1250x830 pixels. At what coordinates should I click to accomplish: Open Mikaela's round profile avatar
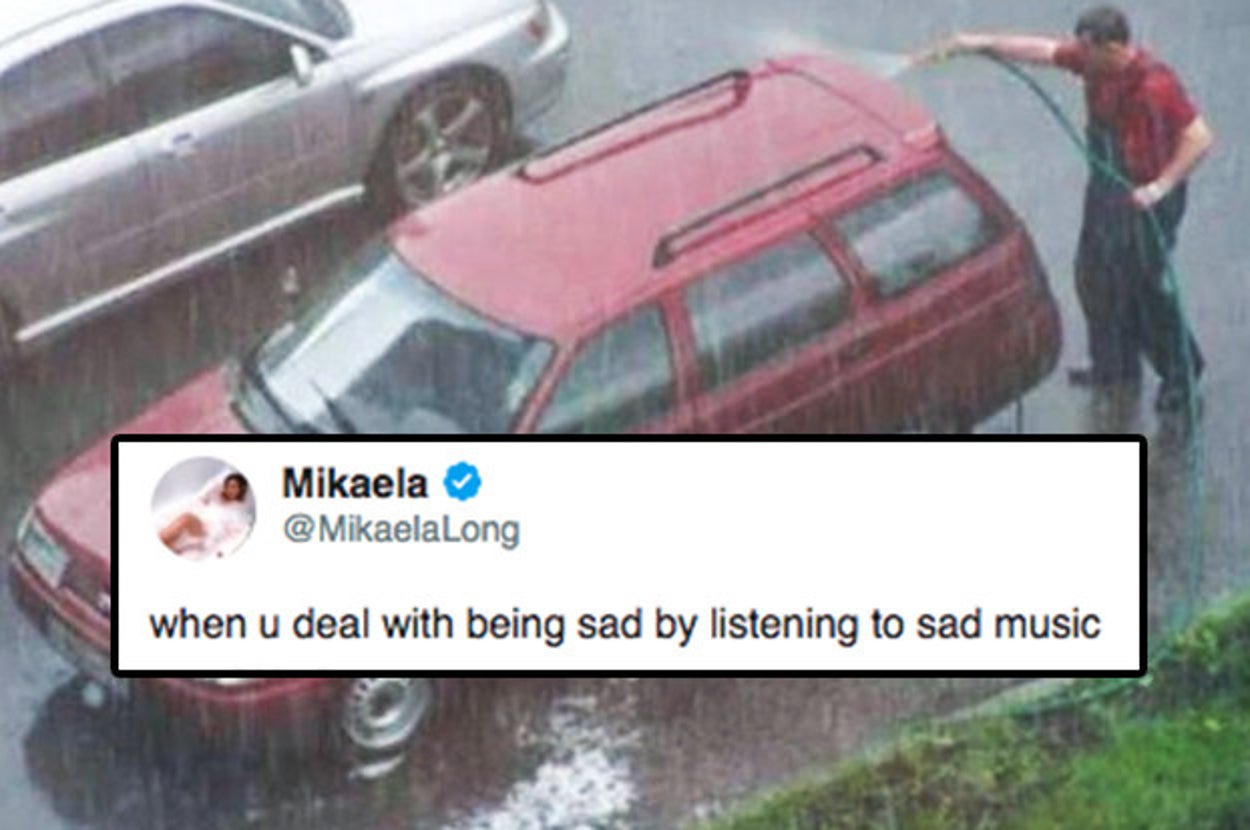(203, 509)
